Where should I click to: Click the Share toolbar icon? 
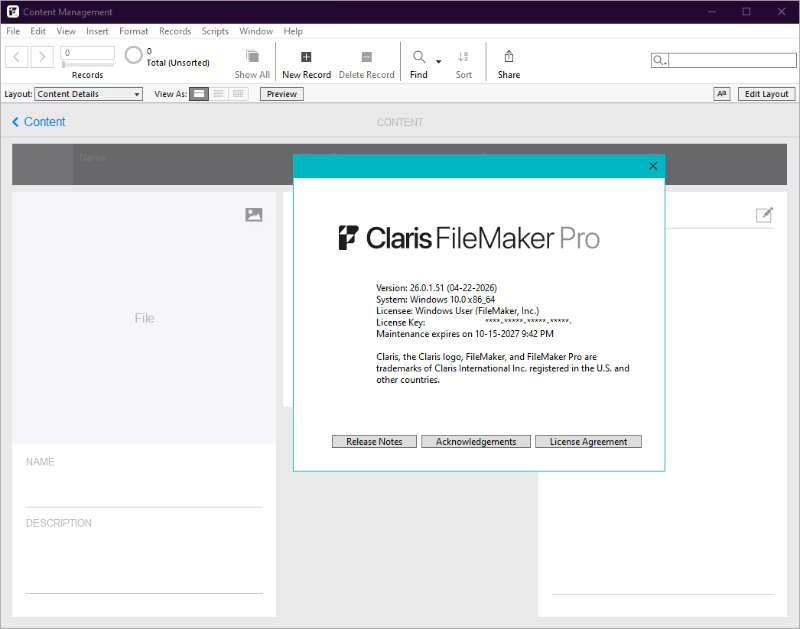coord(509,56)
